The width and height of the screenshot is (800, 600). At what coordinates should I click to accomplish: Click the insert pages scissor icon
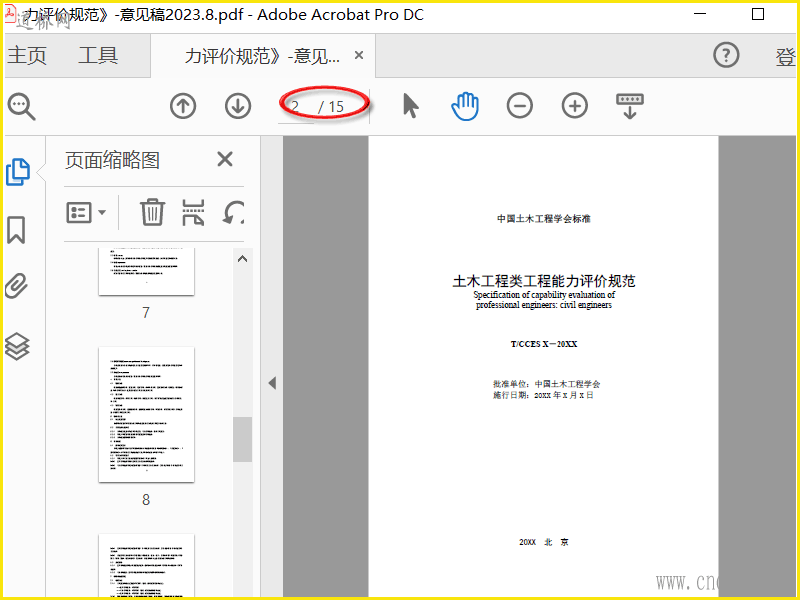[193, 212]
